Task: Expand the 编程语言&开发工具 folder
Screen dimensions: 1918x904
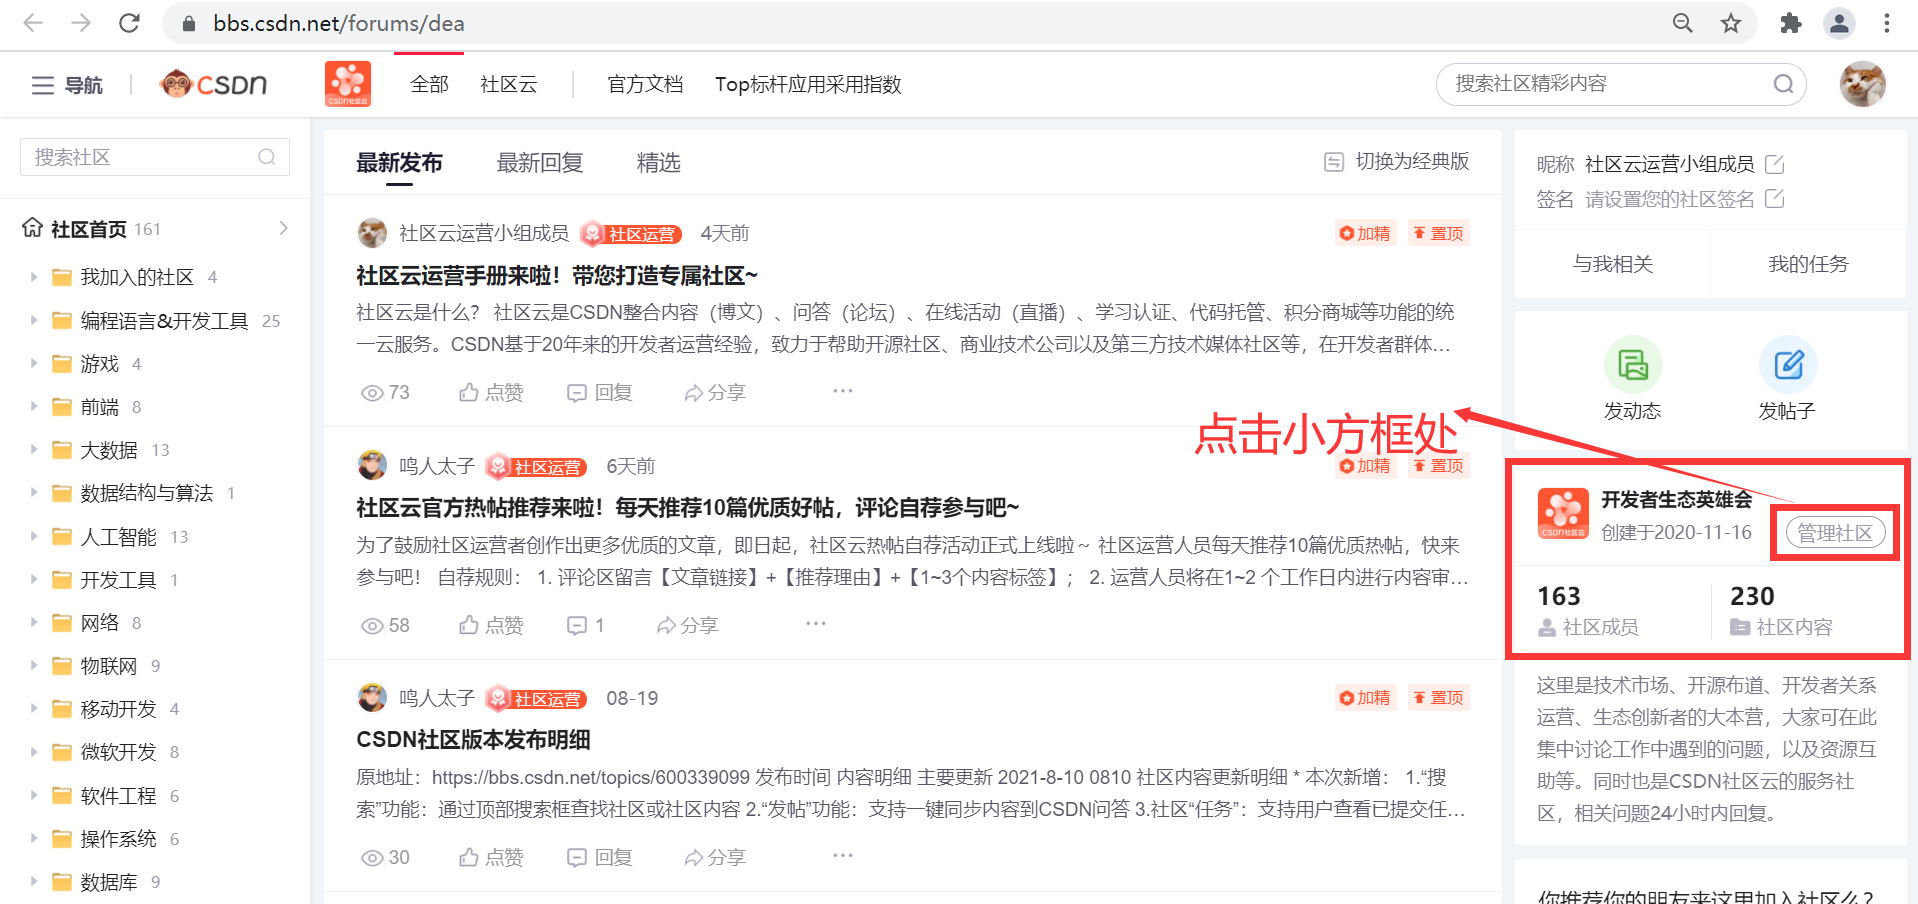Action: tap(33, 320)
